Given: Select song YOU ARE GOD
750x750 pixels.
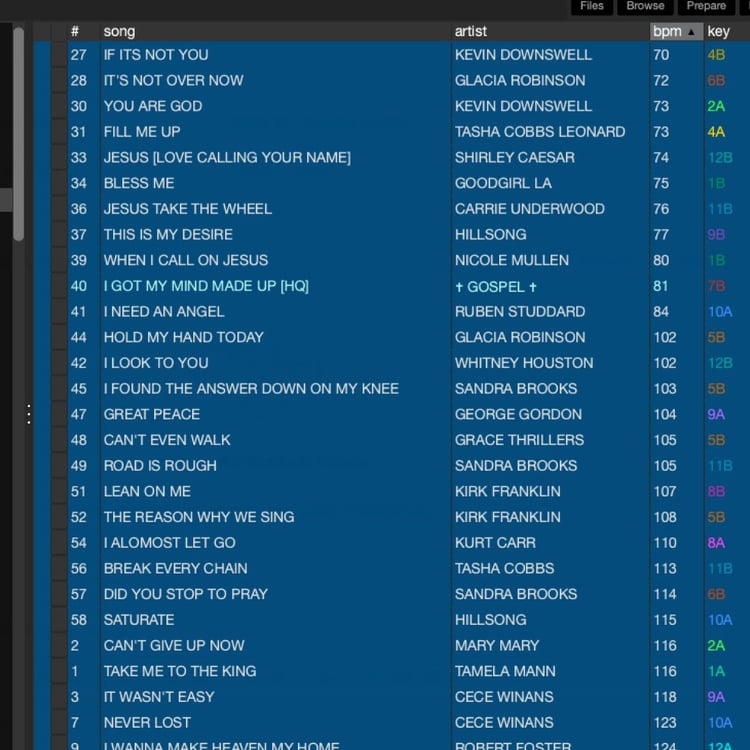Looking at the screenshot, I should [x=153, y=106].
